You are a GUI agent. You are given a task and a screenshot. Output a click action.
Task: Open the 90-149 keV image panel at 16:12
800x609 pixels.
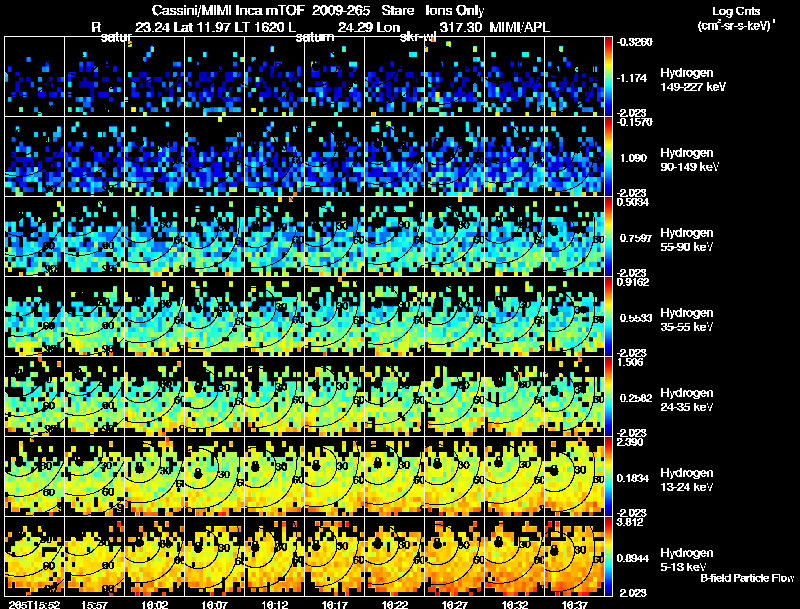274,156
